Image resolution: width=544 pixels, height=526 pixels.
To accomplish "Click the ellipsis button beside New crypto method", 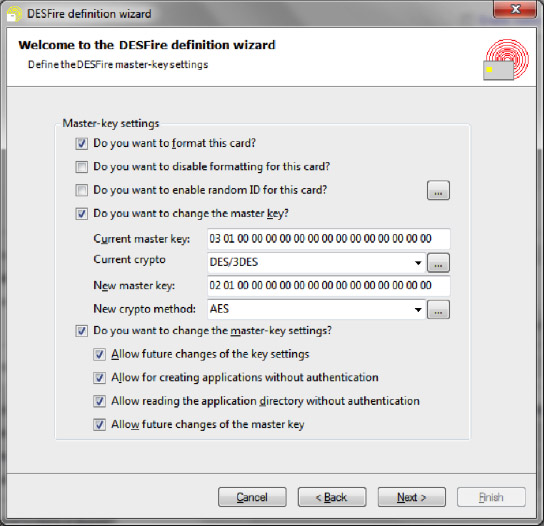I will click(x=438, y=309).
